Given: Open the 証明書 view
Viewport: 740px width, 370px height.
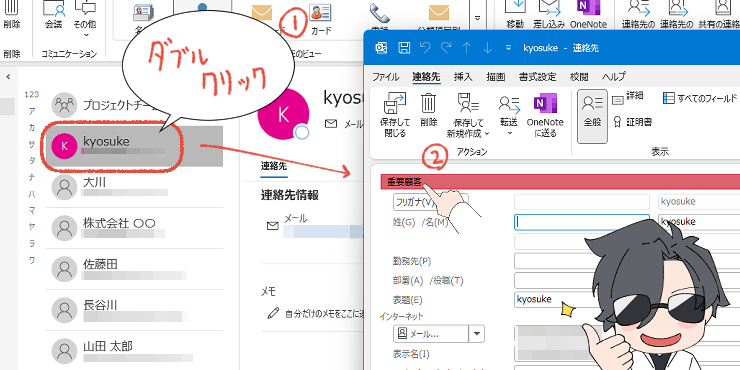Looking at the screenshot, I should tap(633, 122).
